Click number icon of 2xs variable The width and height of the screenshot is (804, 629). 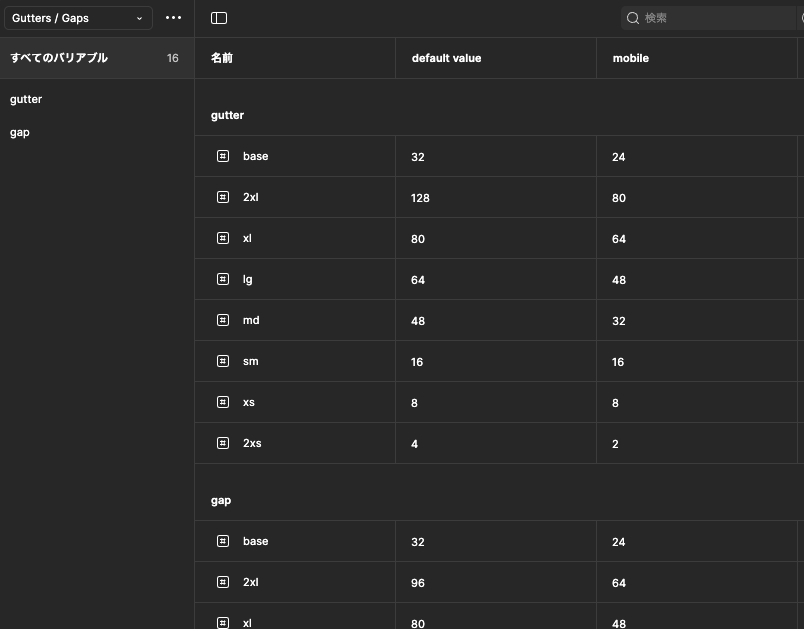click(223, 443)
